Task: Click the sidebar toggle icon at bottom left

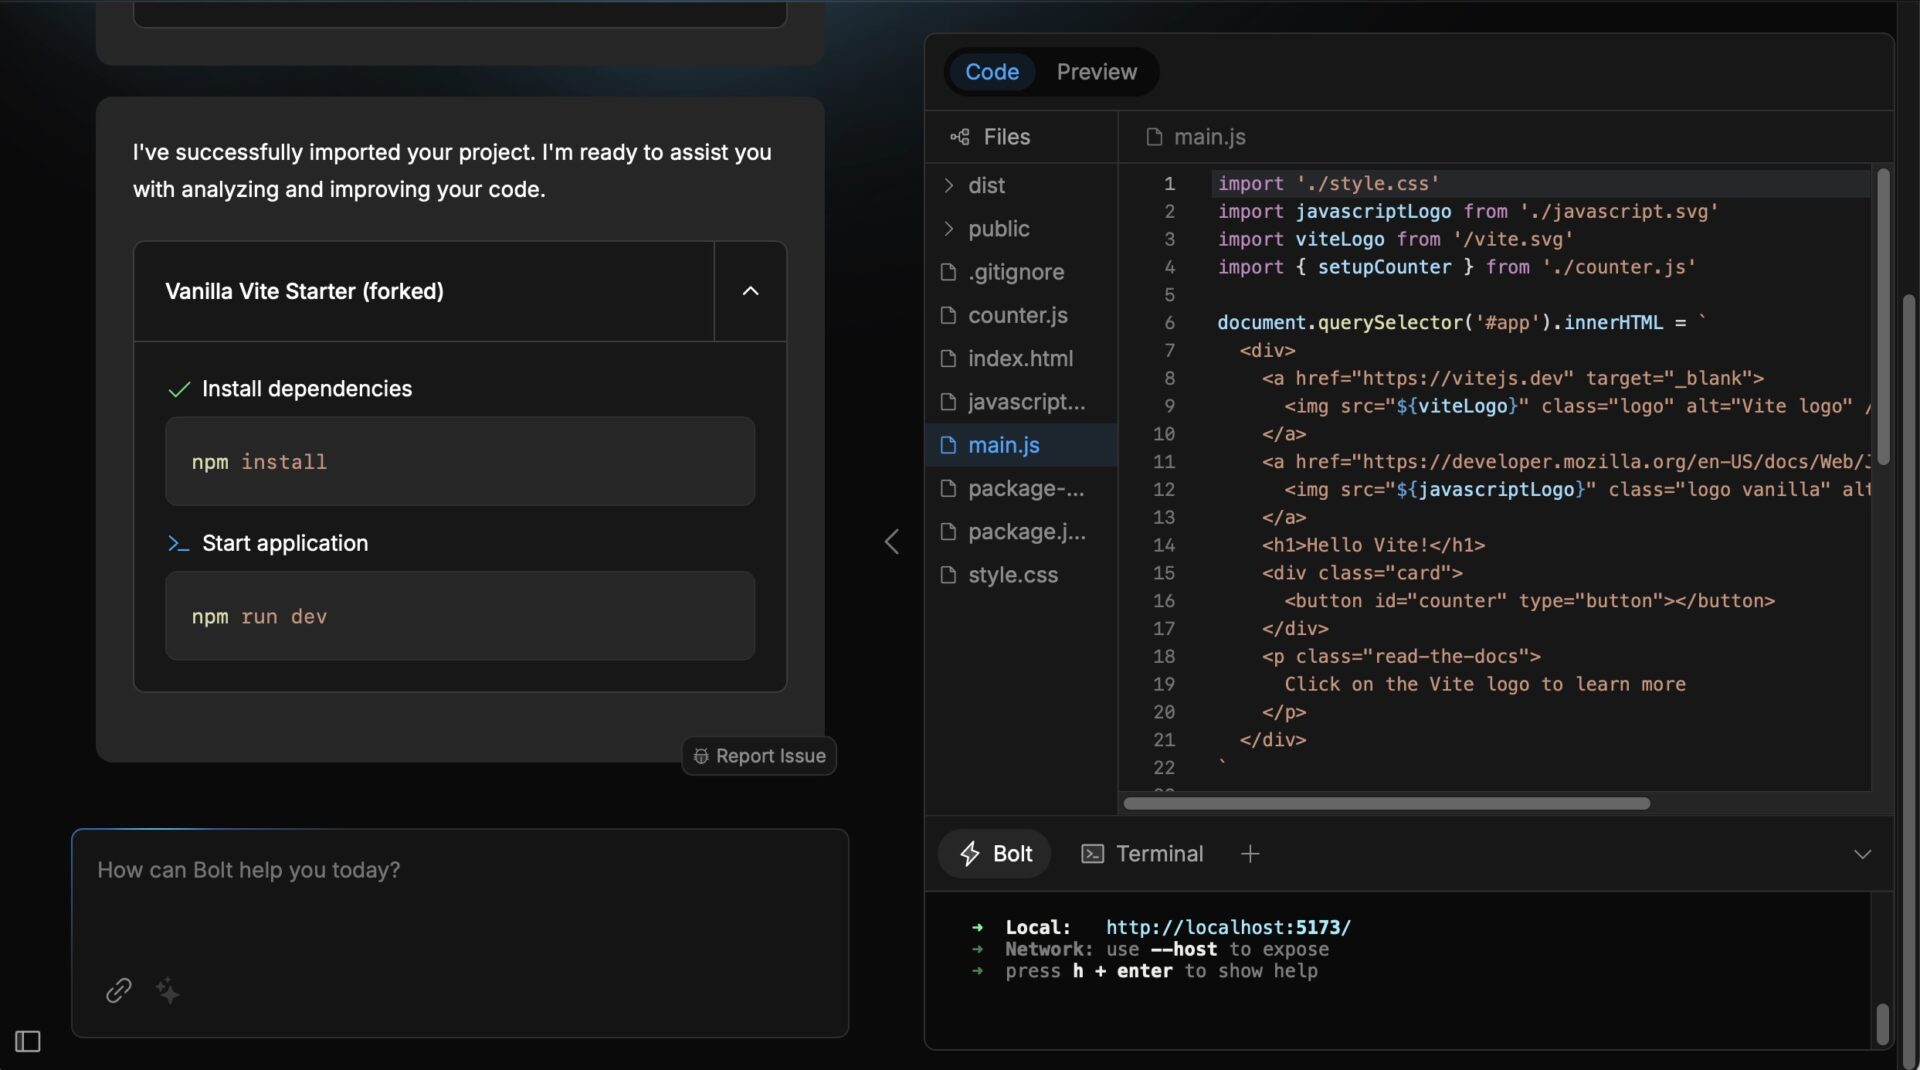Action: point(27,1041)
